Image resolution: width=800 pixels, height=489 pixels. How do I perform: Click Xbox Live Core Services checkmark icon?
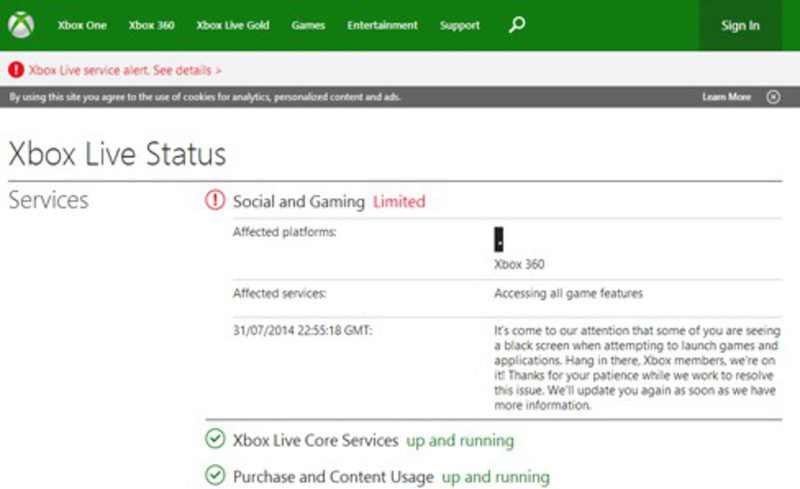click(215, 438)
